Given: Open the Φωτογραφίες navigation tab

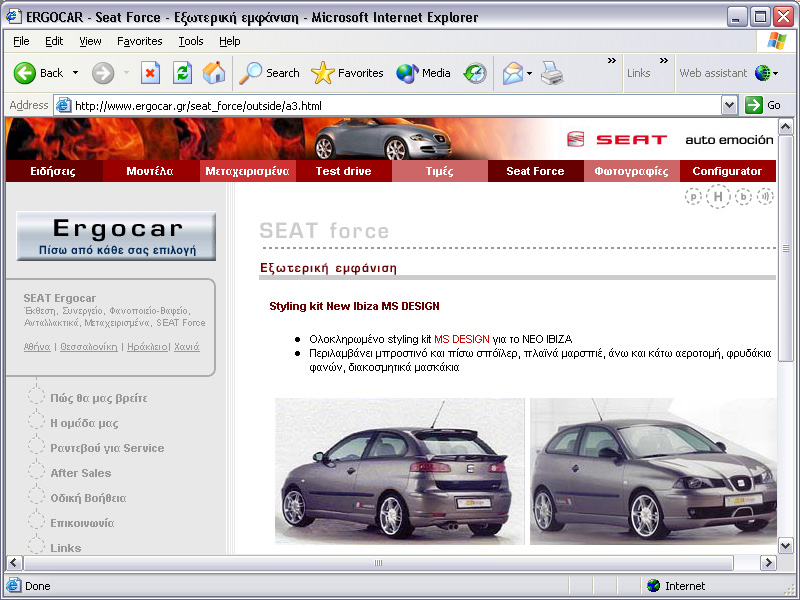Looking at the screenshot, I should pyautogui.click(x=632, y=171).
